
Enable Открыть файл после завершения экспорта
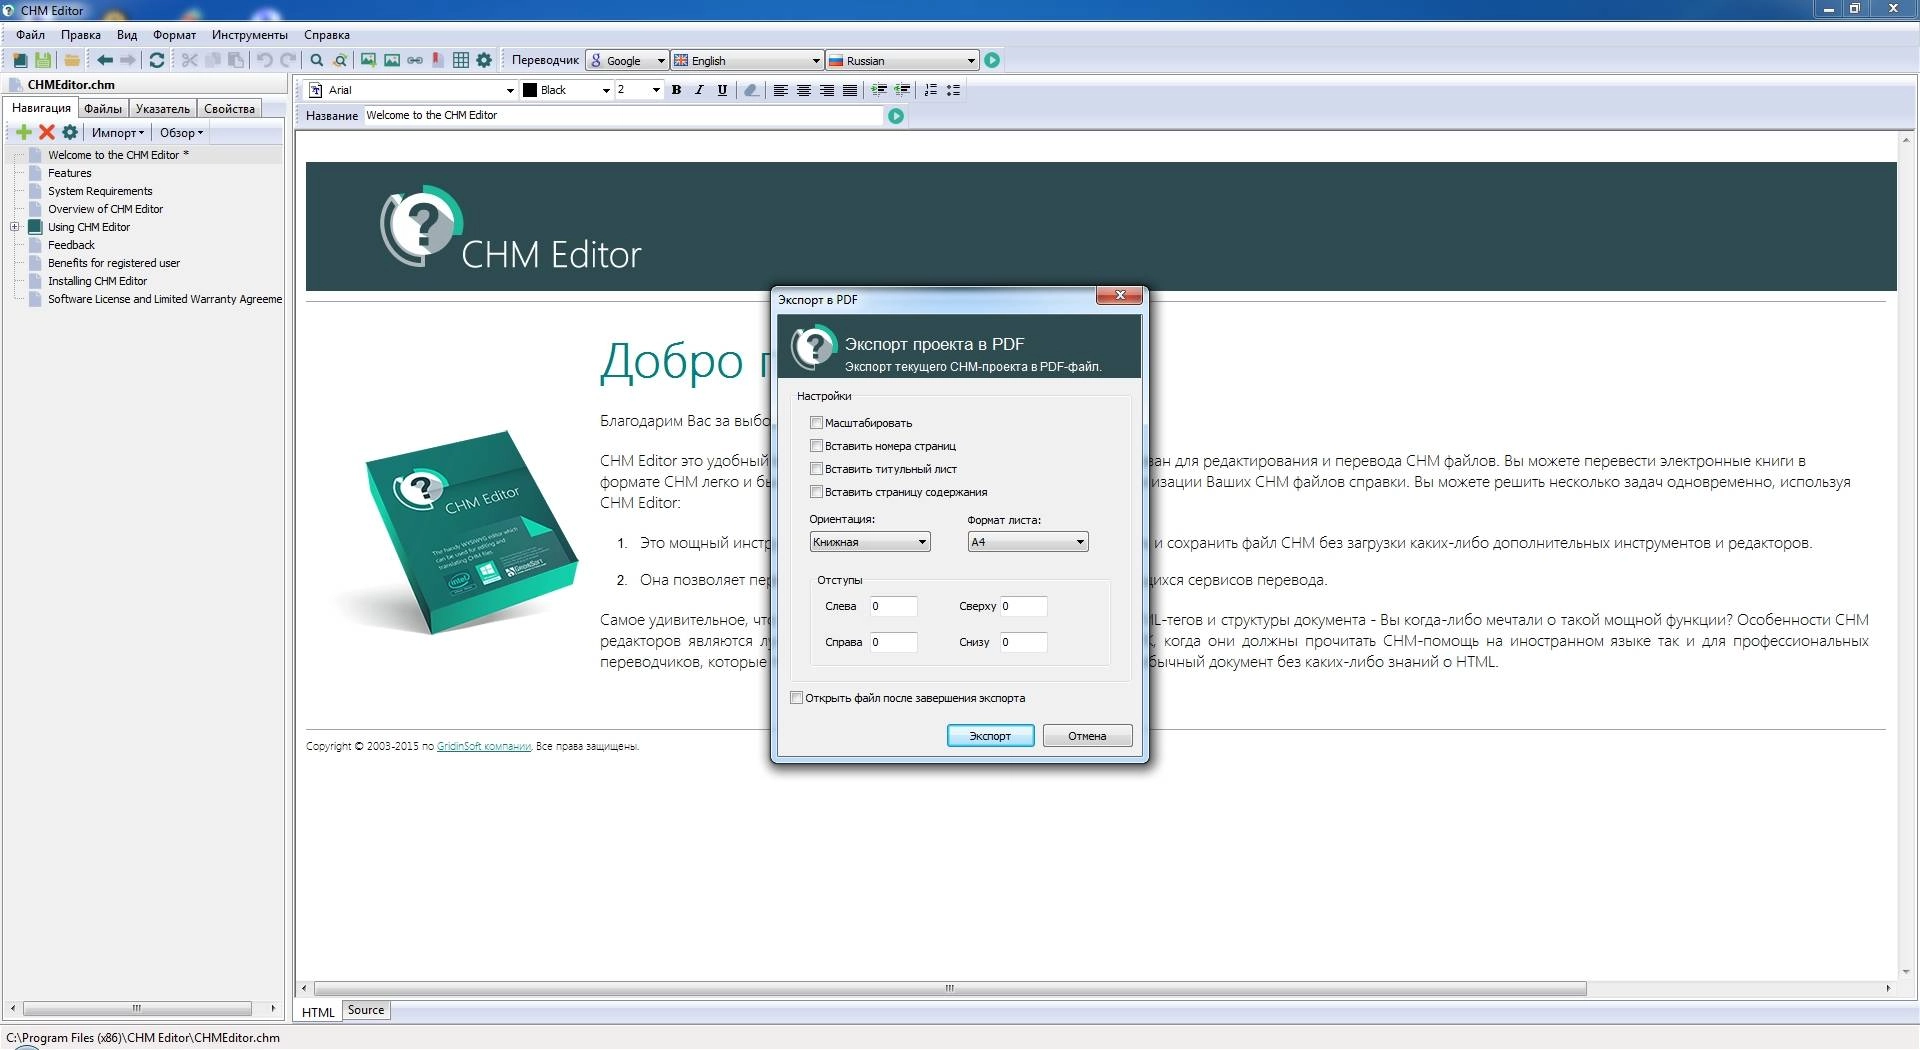tap(796, 698)
